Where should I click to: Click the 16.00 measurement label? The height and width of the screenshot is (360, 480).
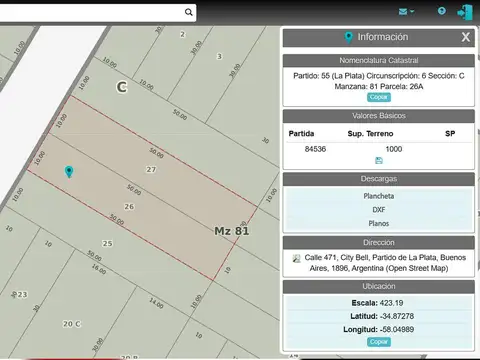pyautogui.click(x=99, y=269)
